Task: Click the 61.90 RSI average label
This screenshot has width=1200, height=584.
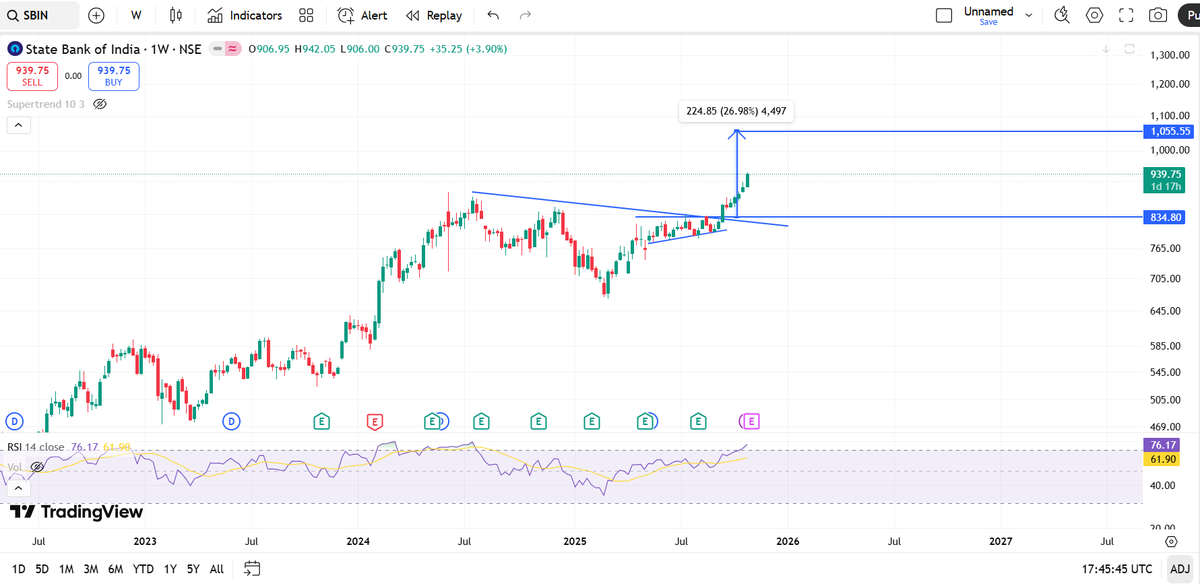Action: (1161, 458)
